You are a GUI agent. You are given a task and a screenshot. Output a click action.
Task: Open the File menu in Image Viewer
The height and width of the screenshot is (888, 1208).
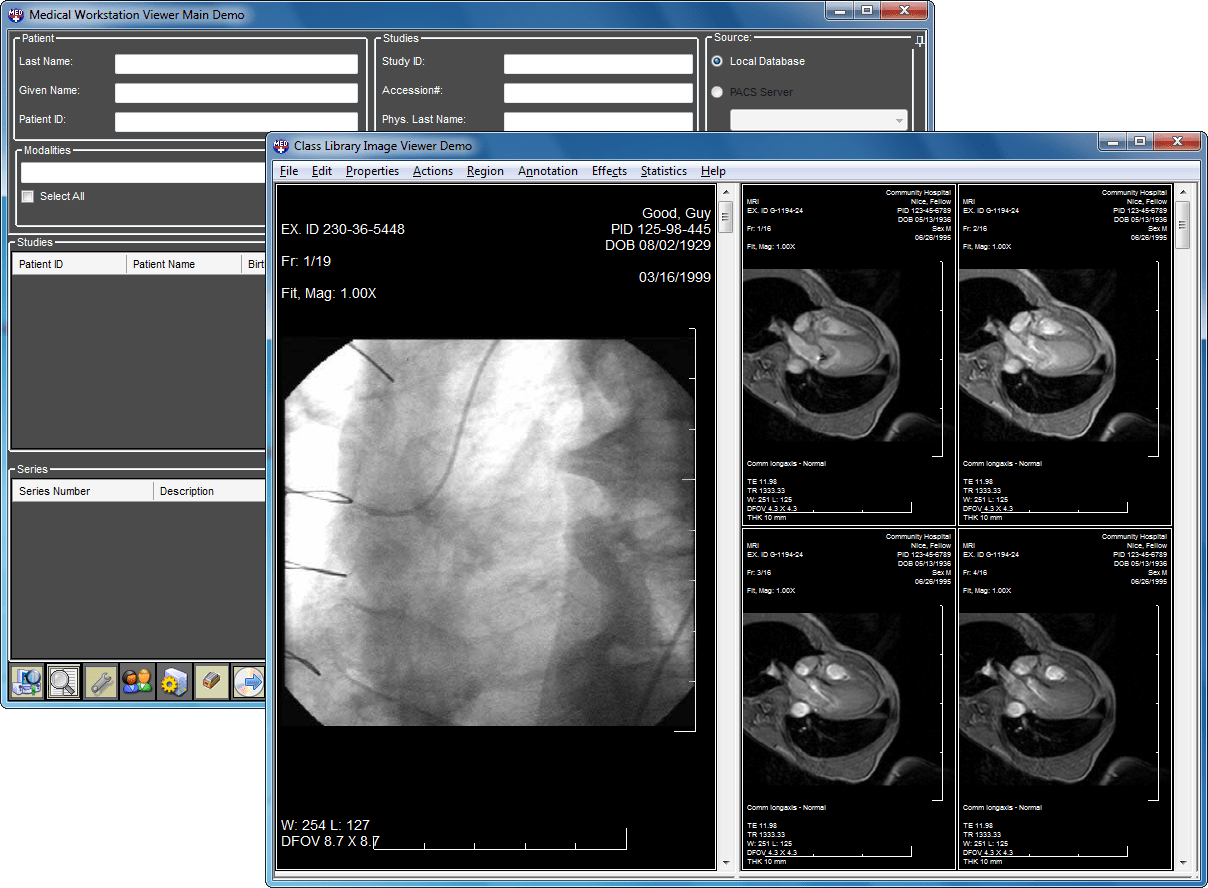tap(289, 171)
